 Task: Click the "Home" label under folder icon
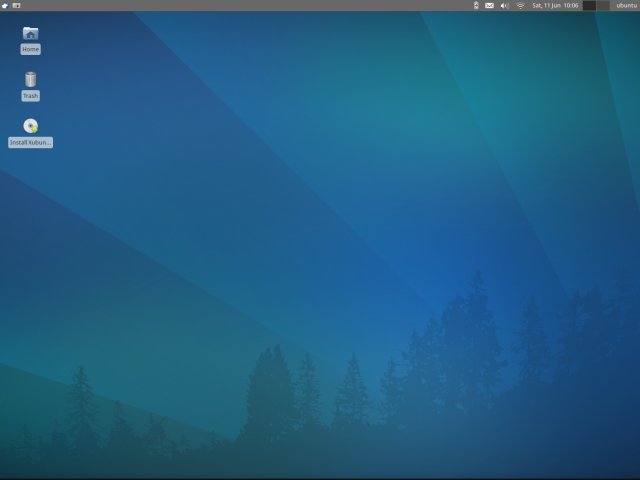[31, 49]
